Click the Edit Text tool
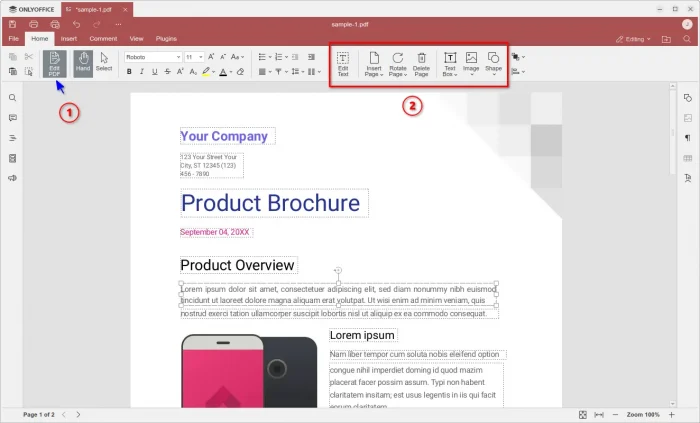Viewport: 700px width, 423px height. 343,64
